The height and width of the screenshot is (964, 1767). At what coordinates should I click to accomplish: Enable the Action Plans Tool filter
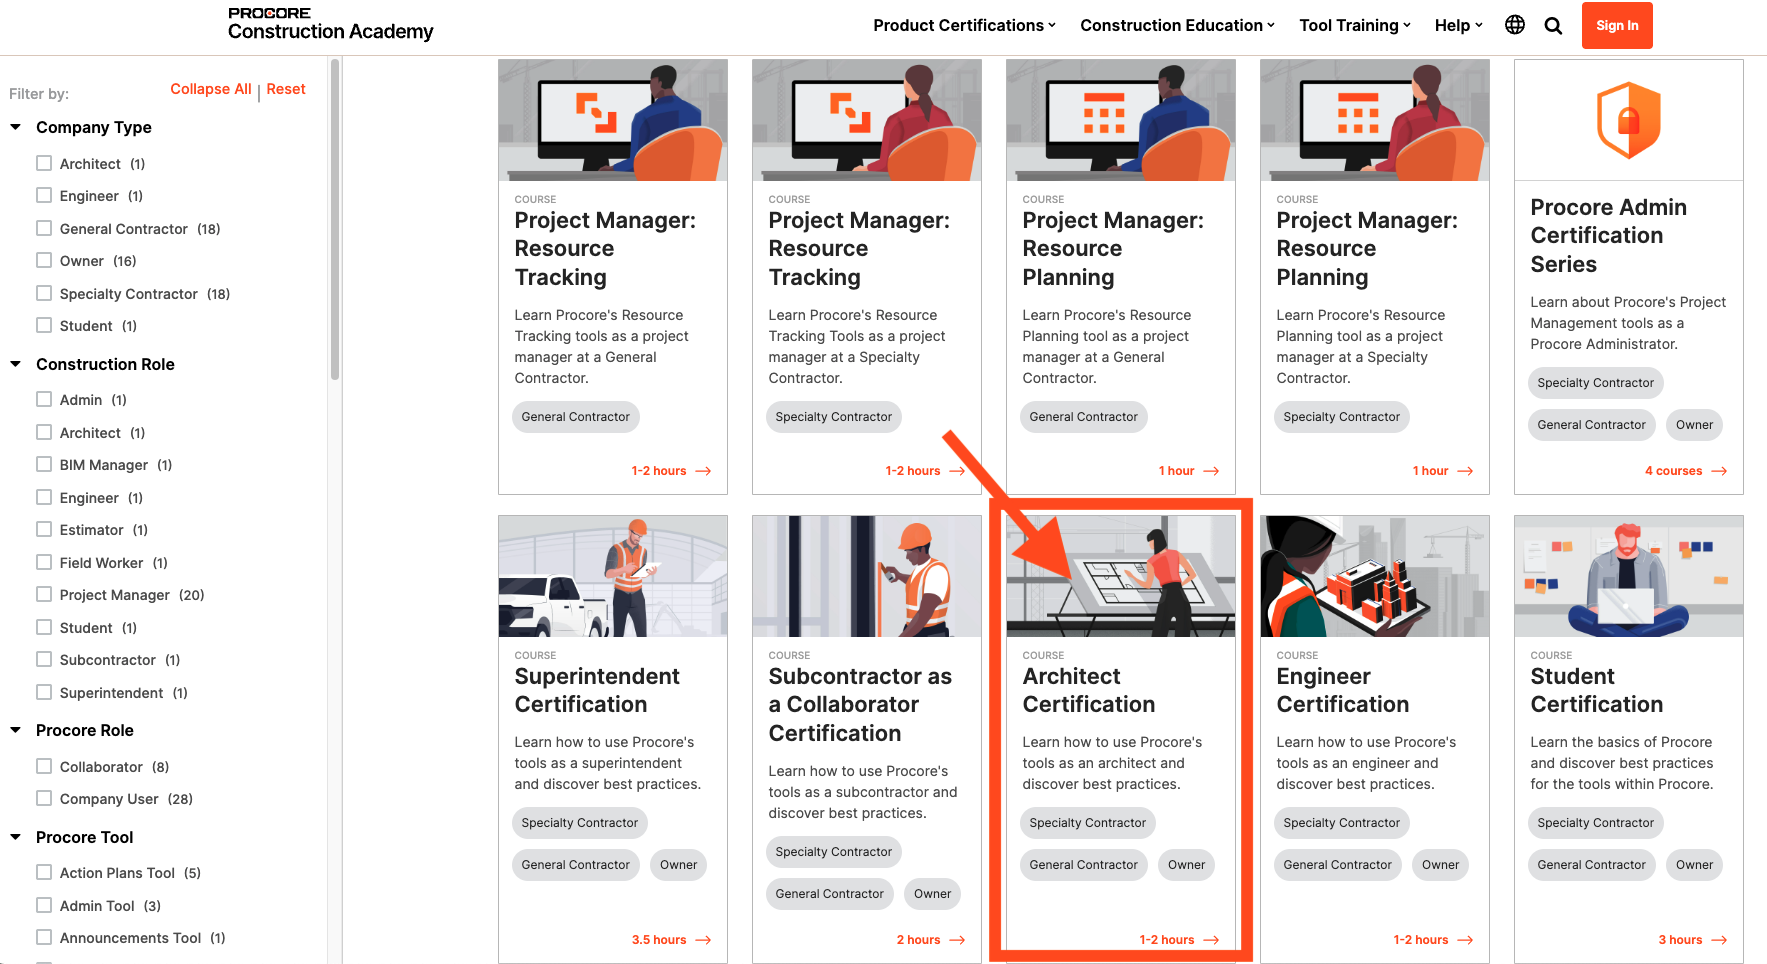click(x=44, y=872)
